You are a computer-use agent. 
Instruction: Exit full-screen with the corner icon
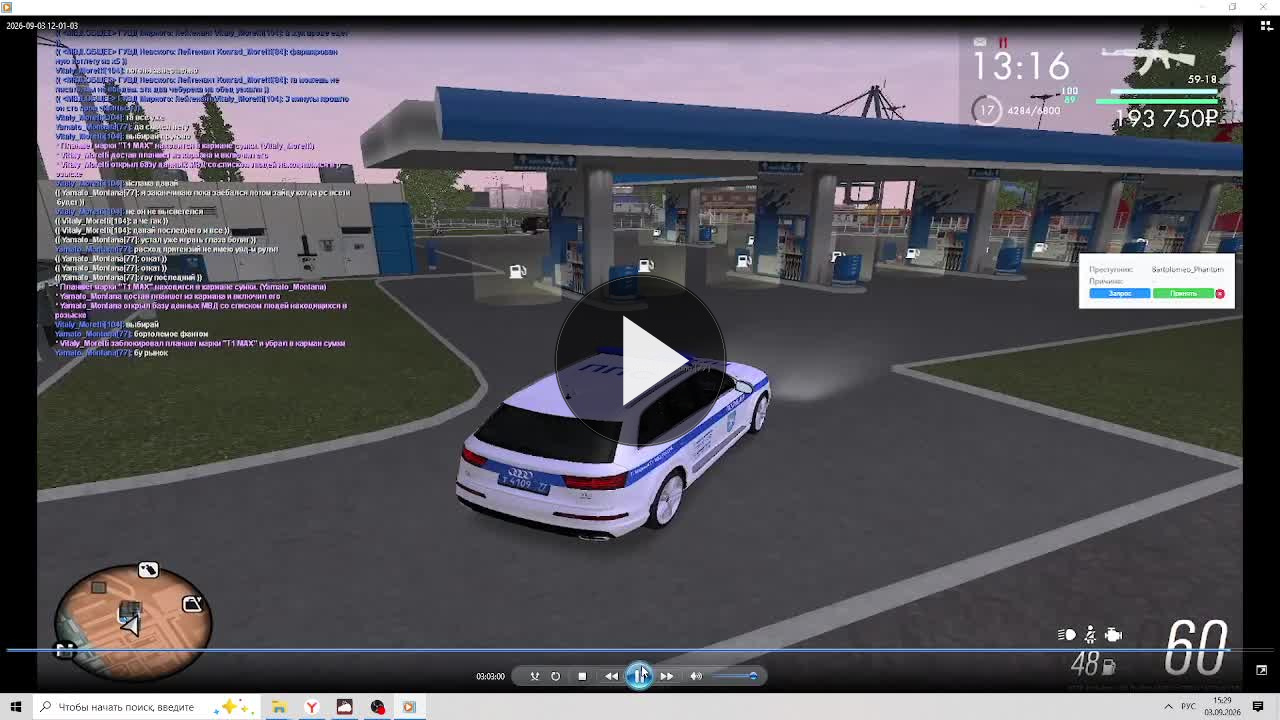click(1261, 670)
